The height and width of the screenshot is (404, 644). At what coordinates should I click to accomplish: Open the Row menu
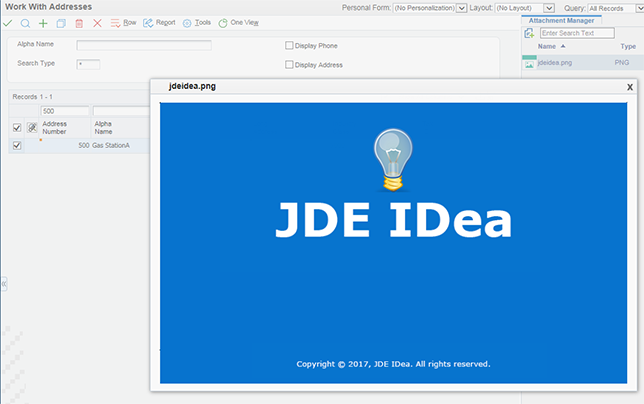[x=123, y=22]
